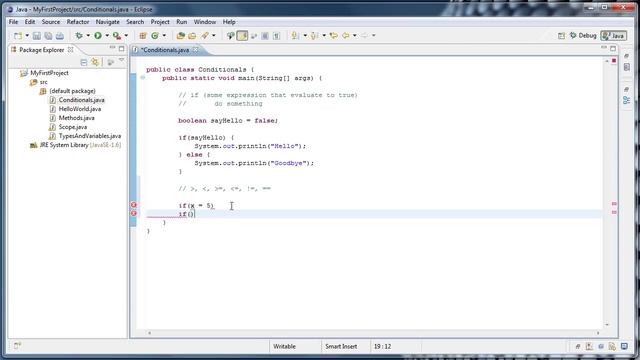The image size is (640, 360).
Task: Click the Last Edit Location icon
Action: [333, 36]
